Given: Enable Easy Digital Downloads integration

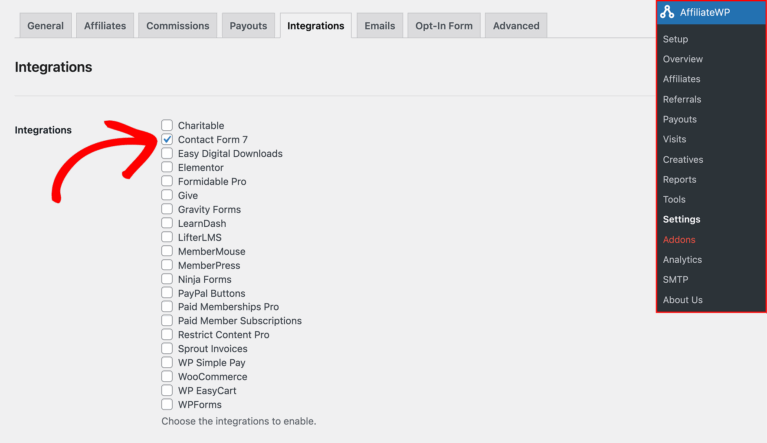Looking at the screenshot, I should (x=167, y=153).
